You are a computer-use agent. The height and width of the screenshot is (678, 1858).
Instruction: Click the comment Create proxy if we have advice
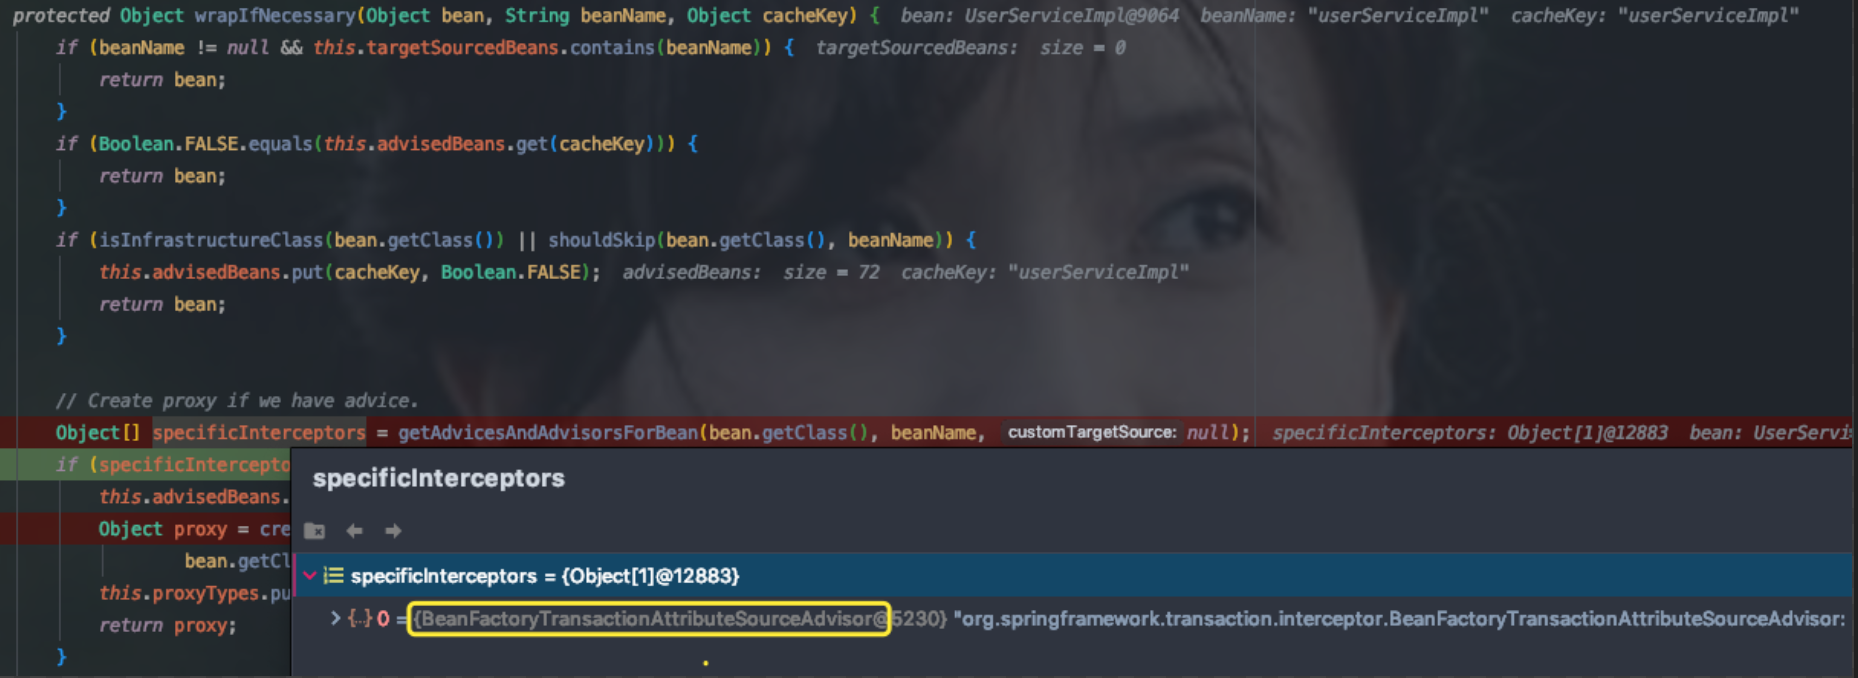(237, 401)
